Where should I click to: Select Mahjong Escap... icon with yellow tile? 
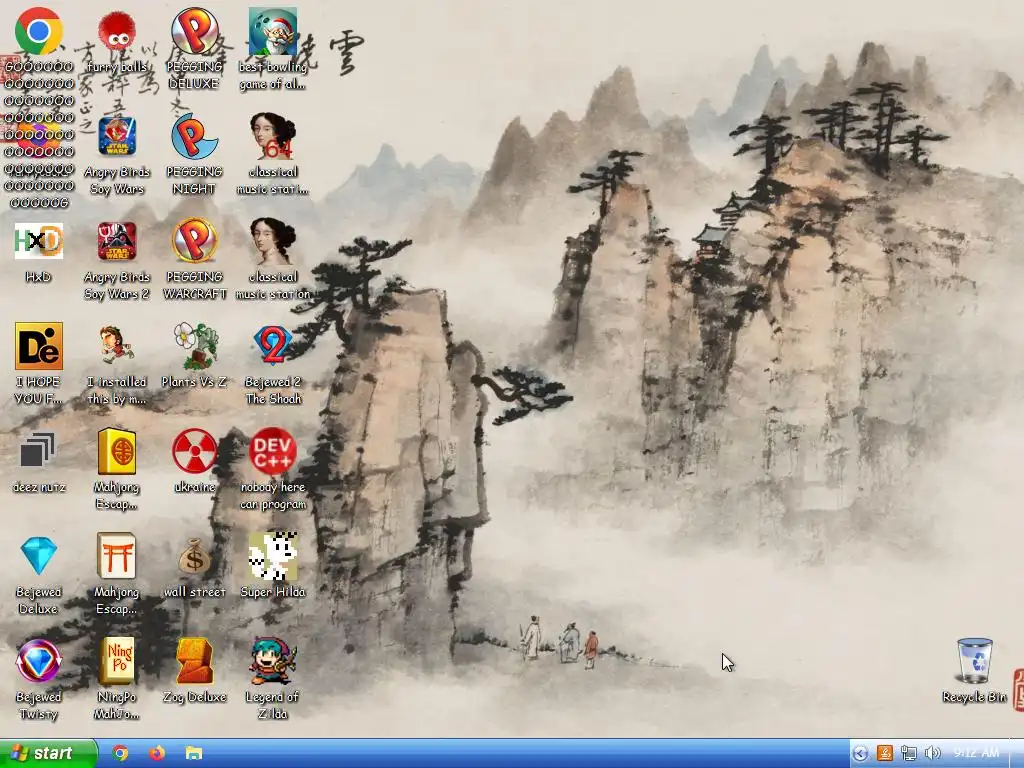pos(117,451)
